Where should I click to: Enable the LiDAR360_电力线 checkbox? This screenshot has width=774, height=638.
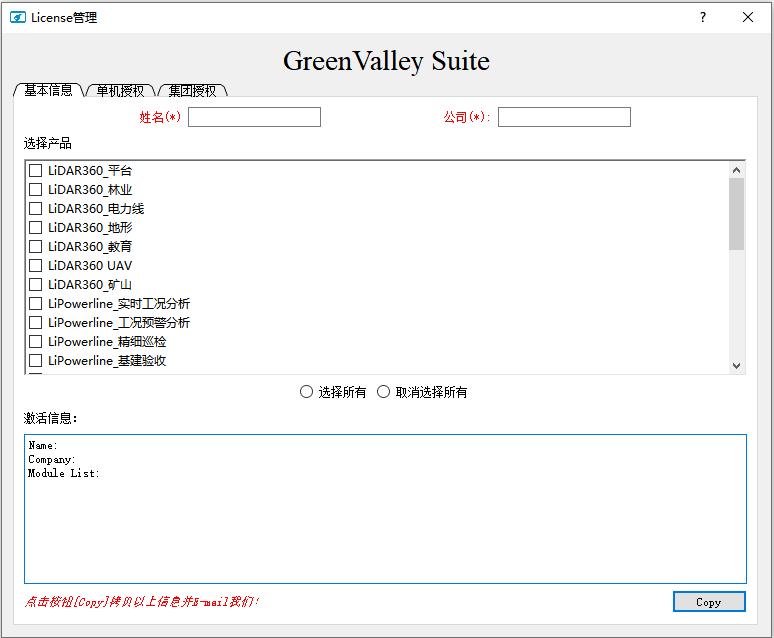pos(36,208)
